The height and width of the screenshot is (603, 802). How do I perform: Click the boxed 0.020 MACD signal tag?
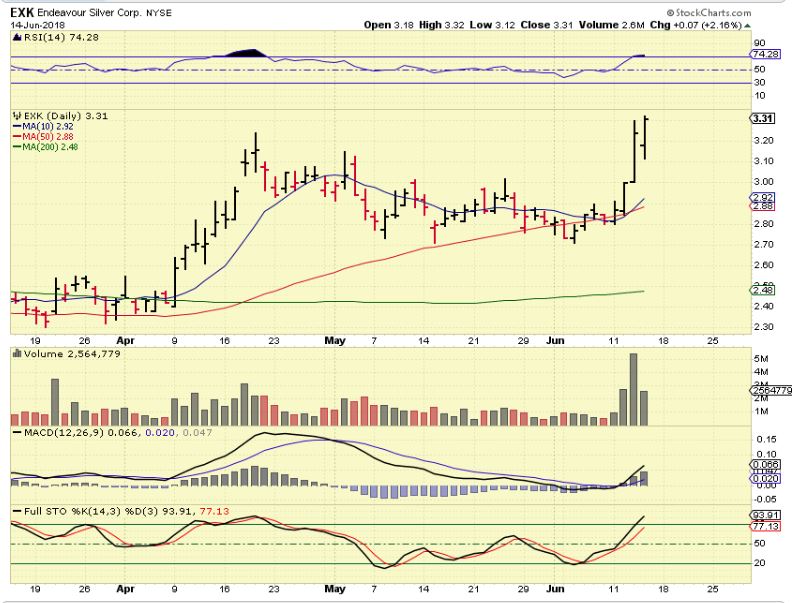(765, 479)
